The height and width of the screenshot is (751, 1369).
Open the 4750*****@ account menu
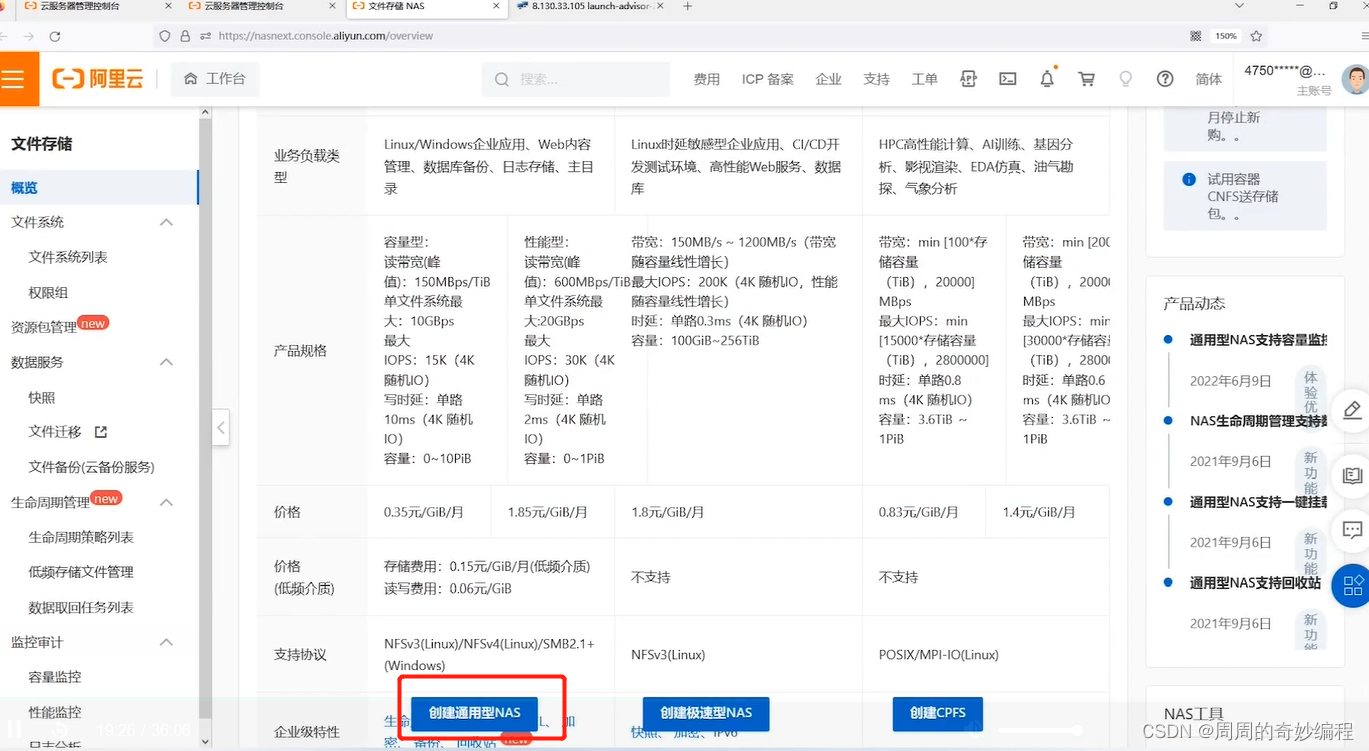point(1285,71)
